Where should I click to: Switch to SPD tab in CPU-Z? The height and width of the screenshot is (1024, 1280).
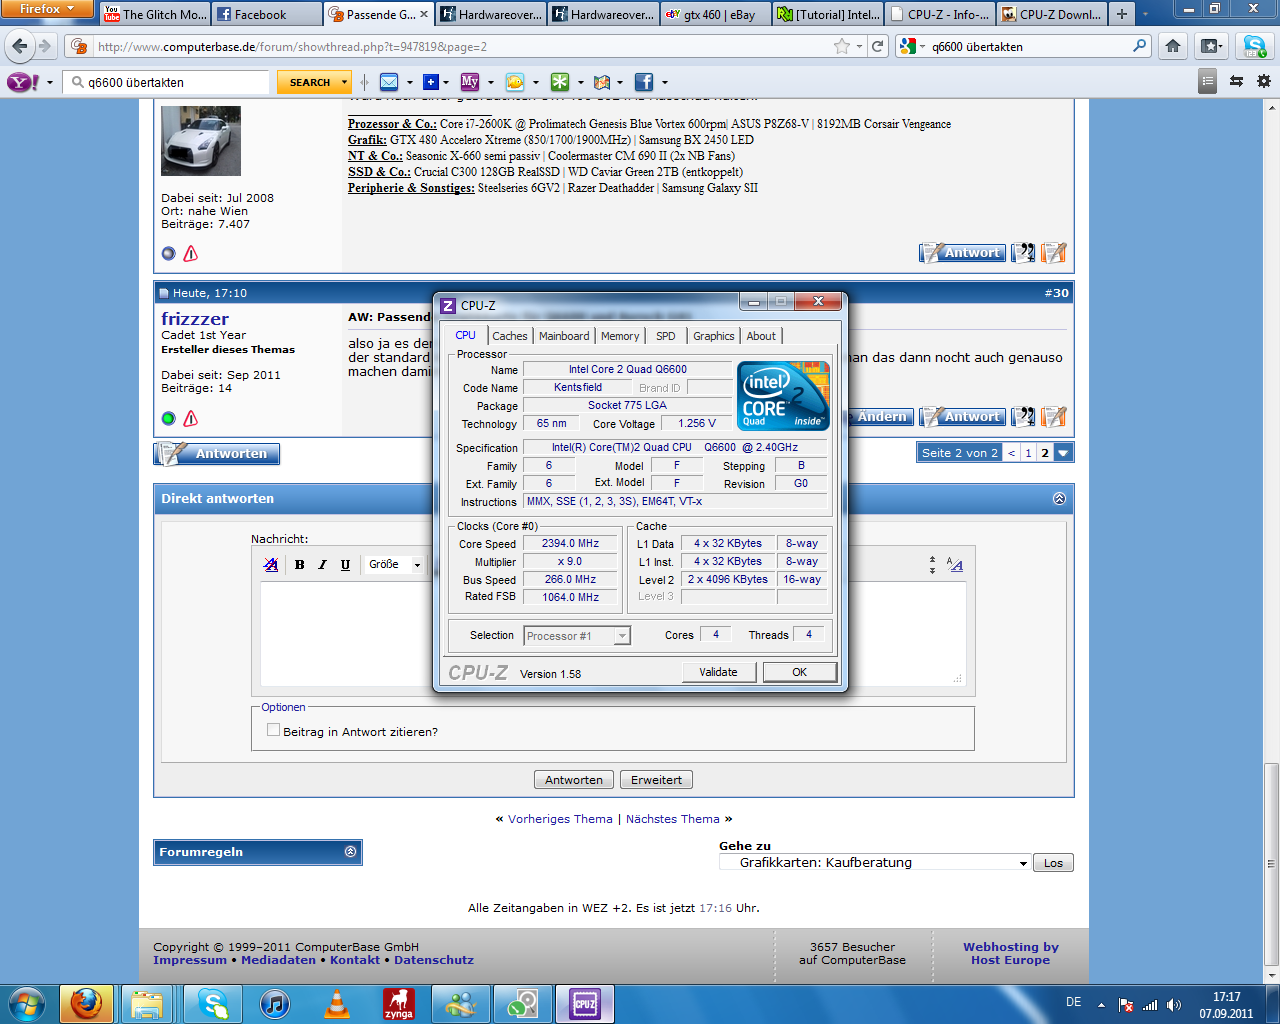coord(666,336)
